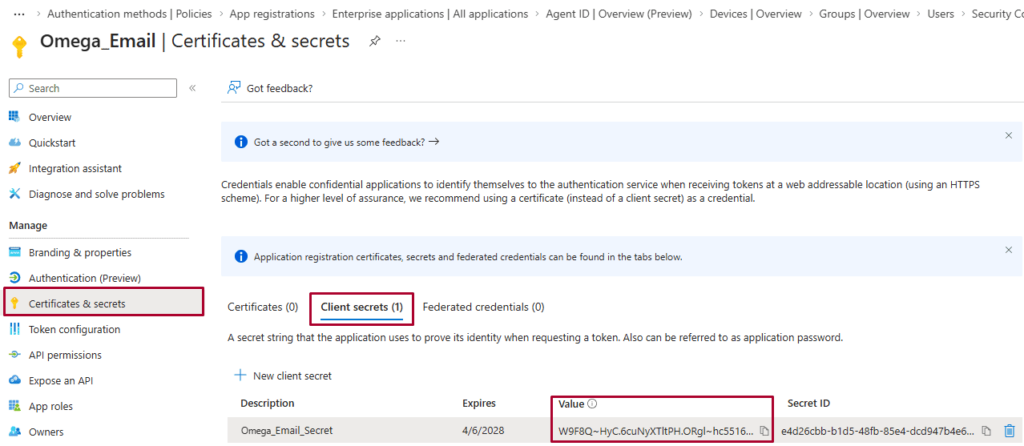Screen dimensions: 1024x446
Task: Click the Branding & properties card icon
Action: (14, 253)
